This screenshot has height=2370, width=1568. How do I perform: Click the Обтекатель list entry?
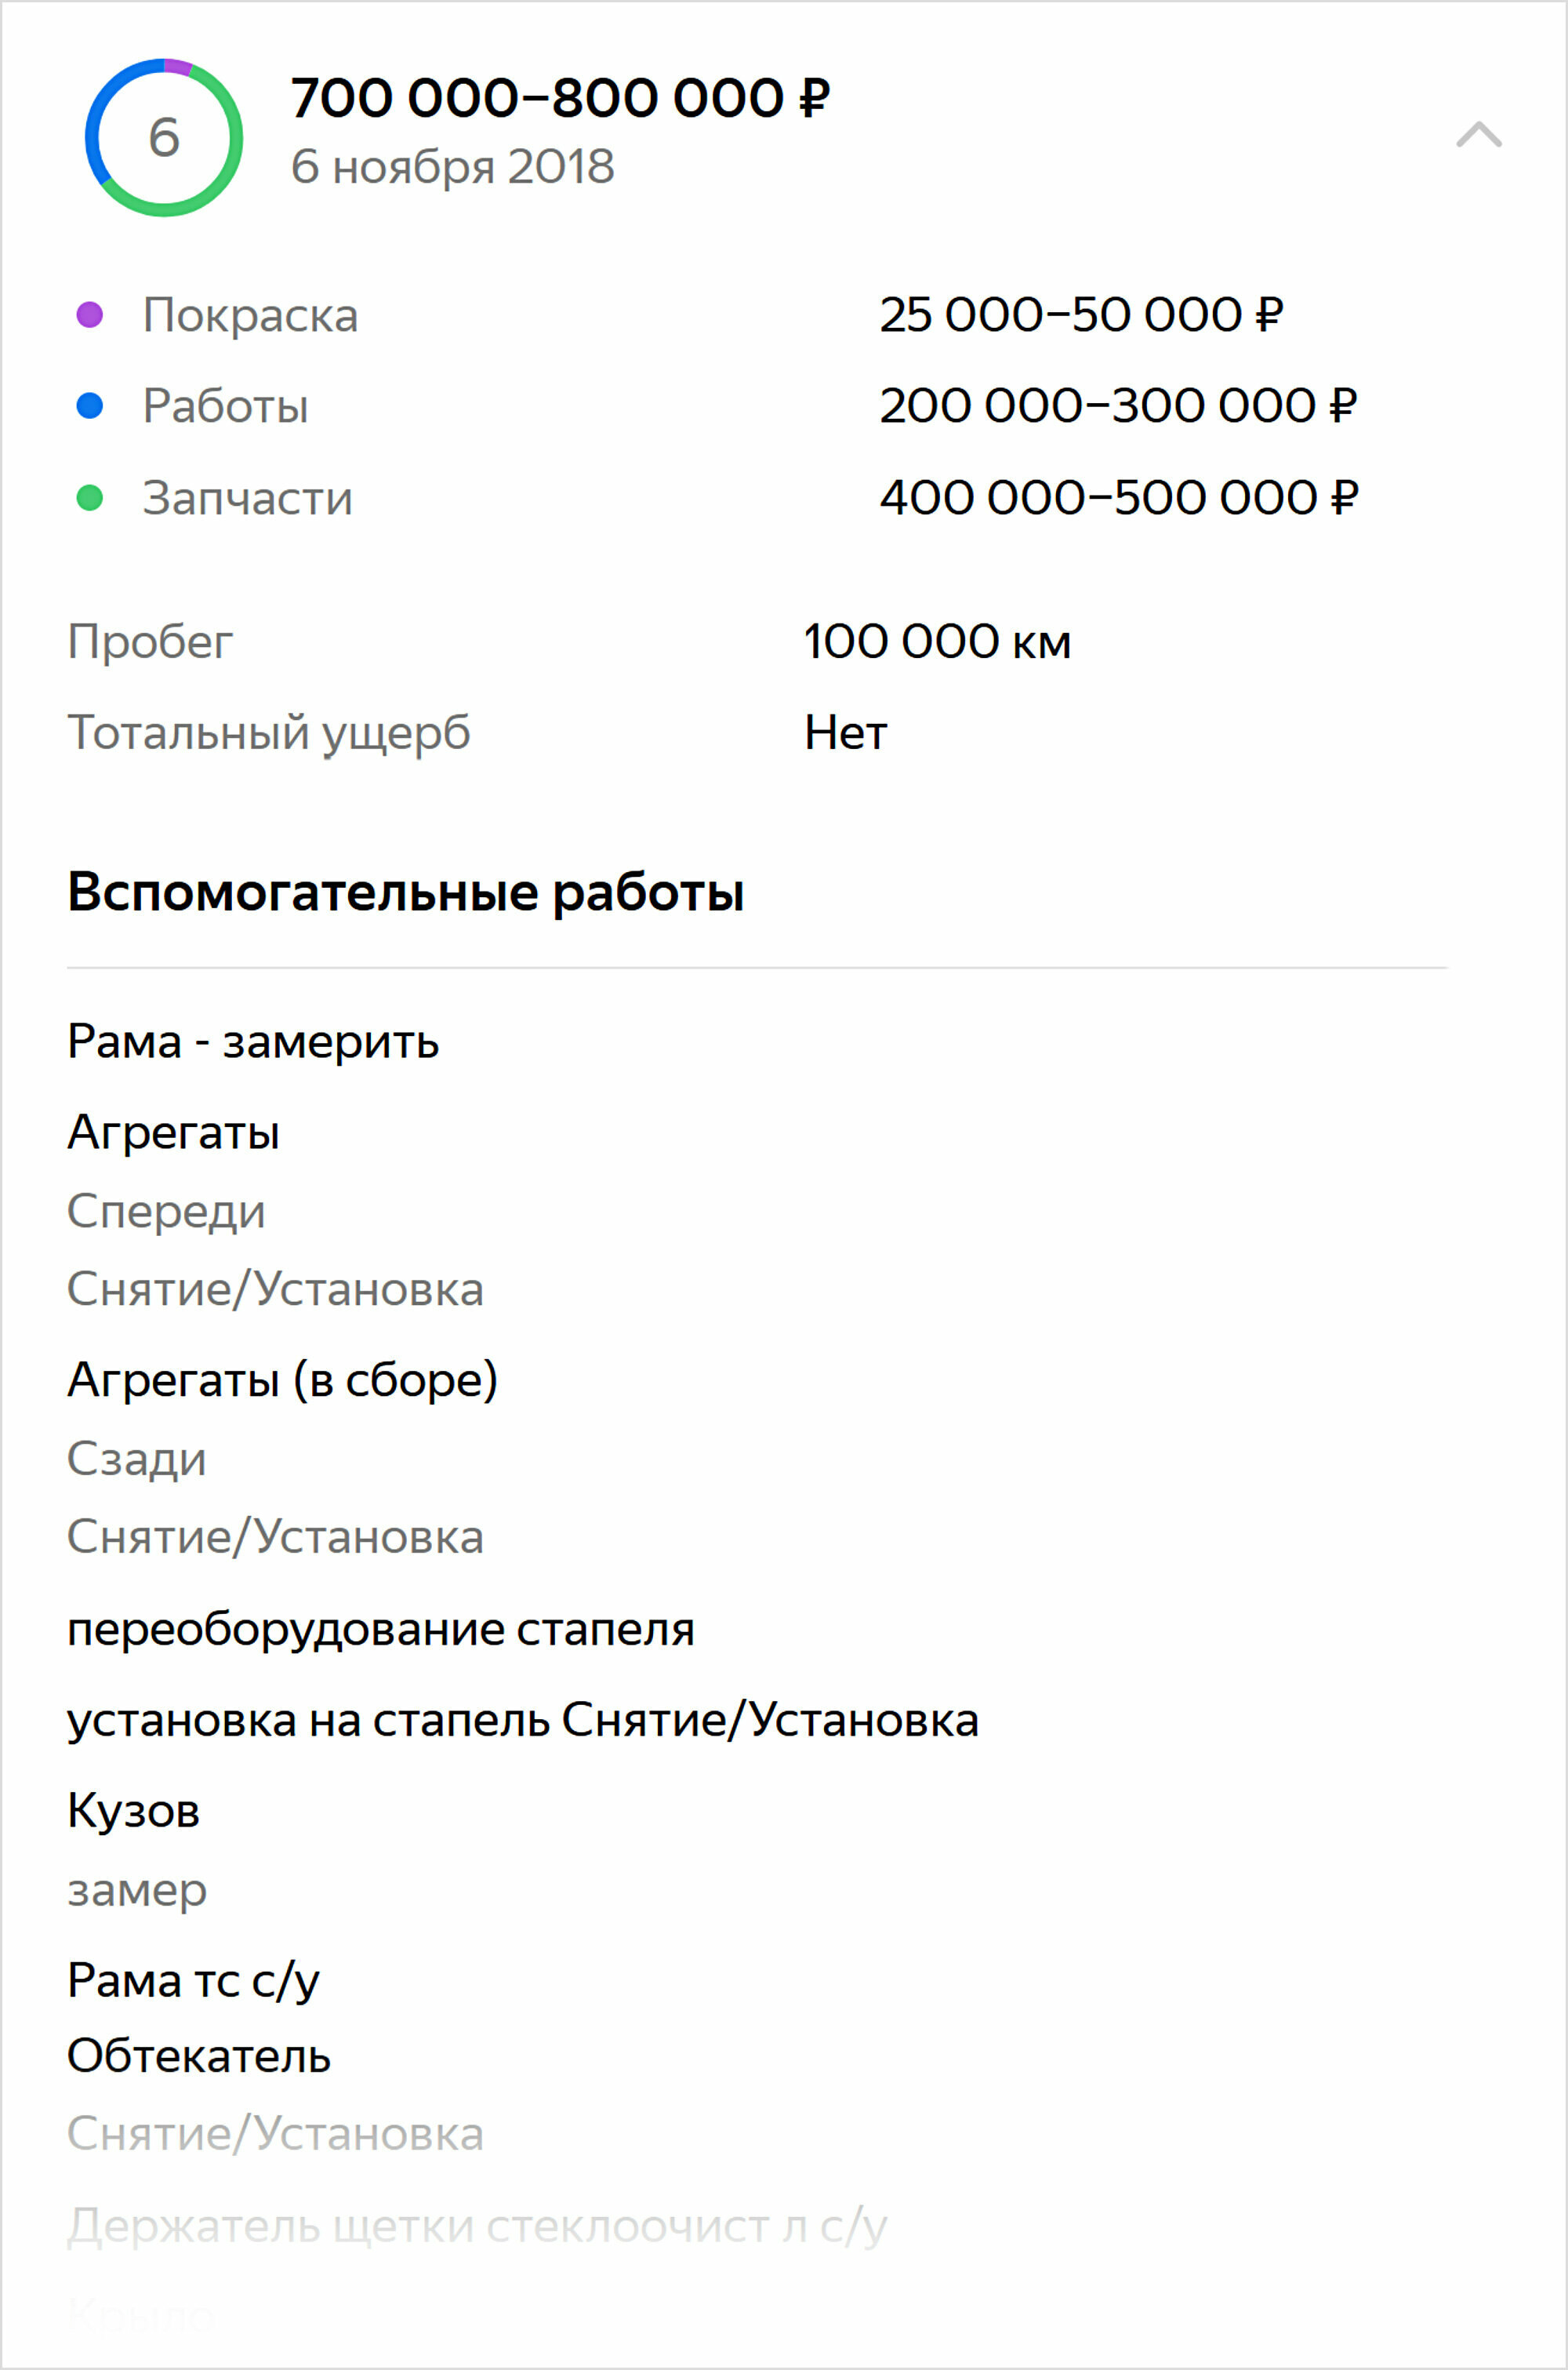[198, 2057]
